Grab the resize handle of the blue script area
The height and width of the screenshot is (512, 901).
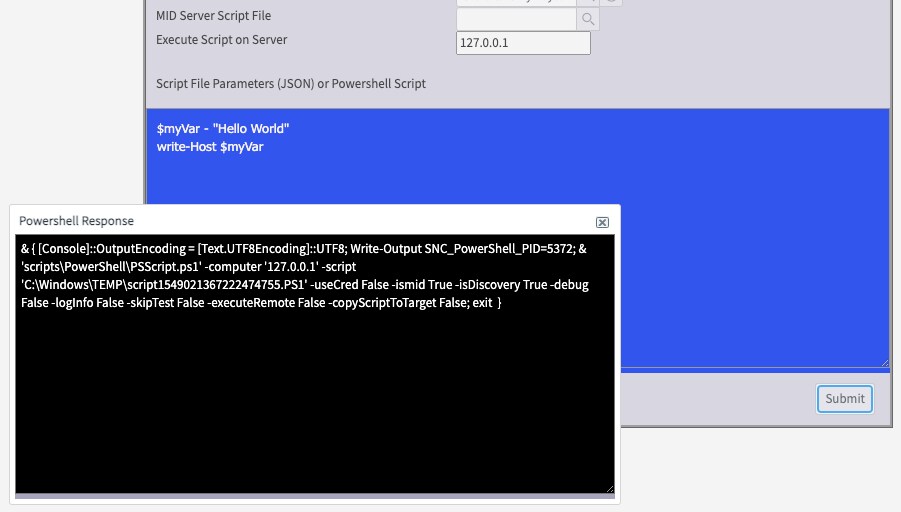(885, 363)
